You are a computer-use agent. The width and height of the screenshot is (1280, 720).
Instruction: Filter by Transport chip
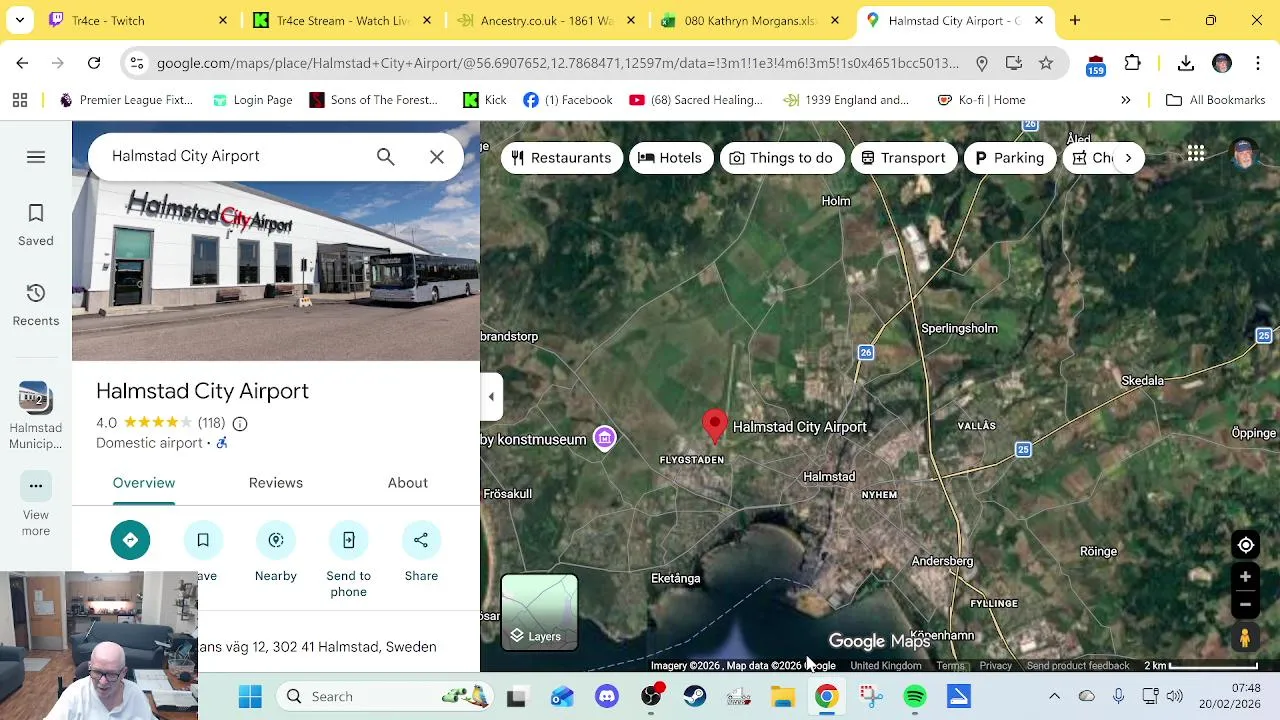pos(903,158)
